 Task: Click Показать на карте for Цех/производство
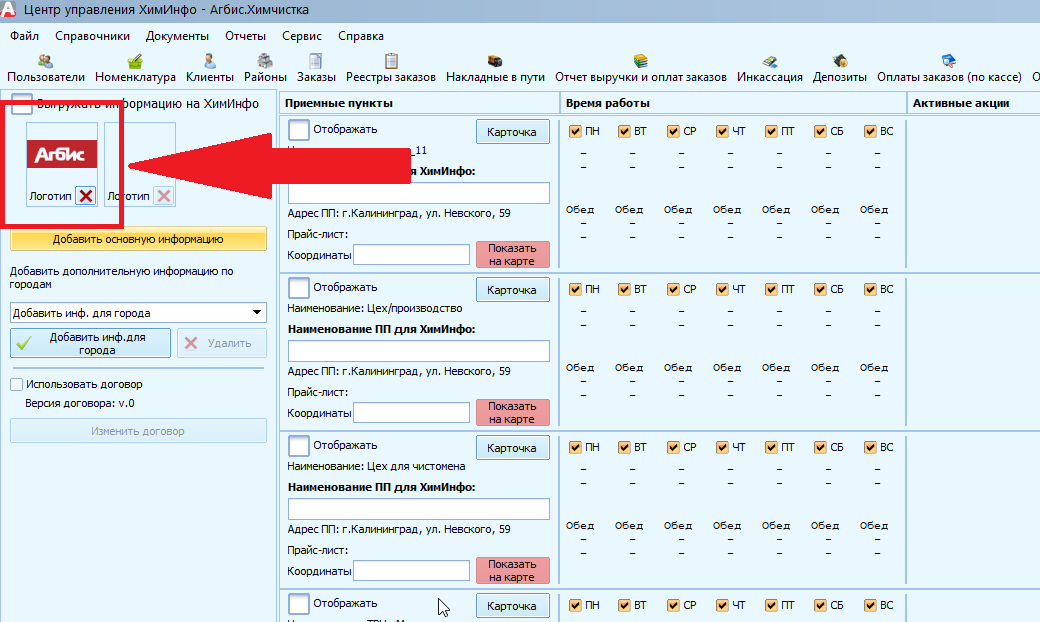512,412
